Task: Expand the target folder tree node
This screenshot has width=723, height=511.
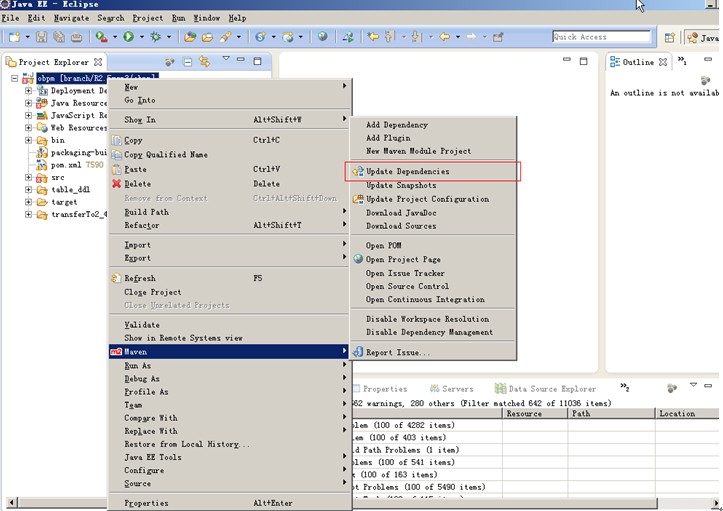Action: click(x=29, y=202)
